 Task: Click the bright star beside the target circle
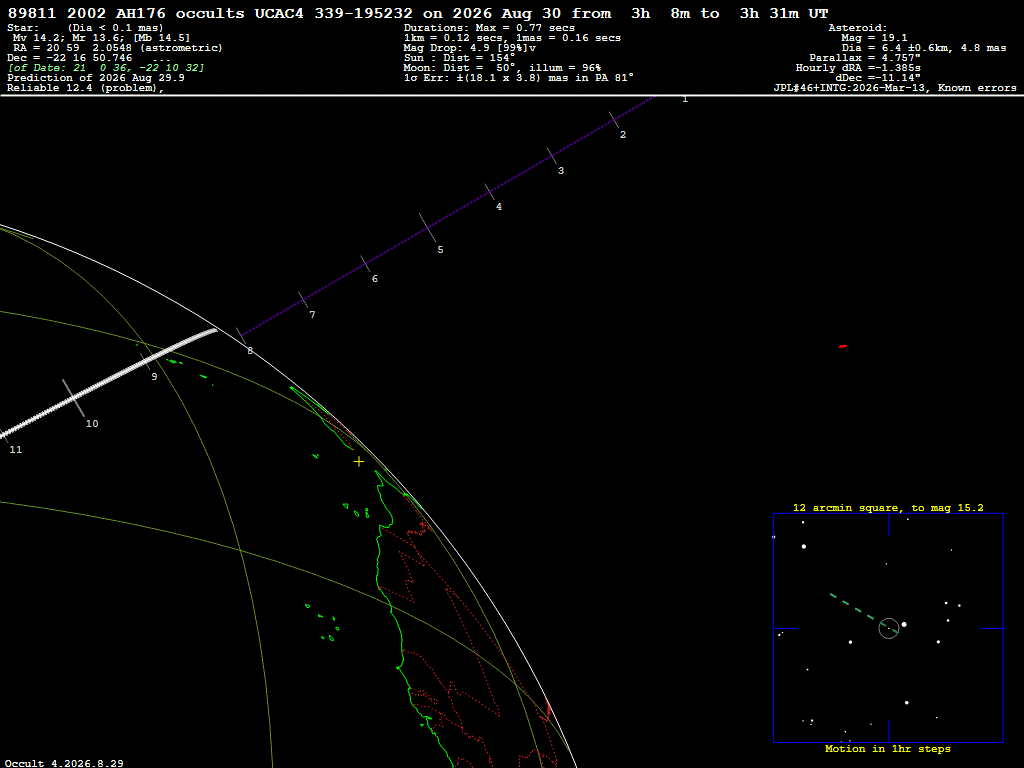coord(904,625)
